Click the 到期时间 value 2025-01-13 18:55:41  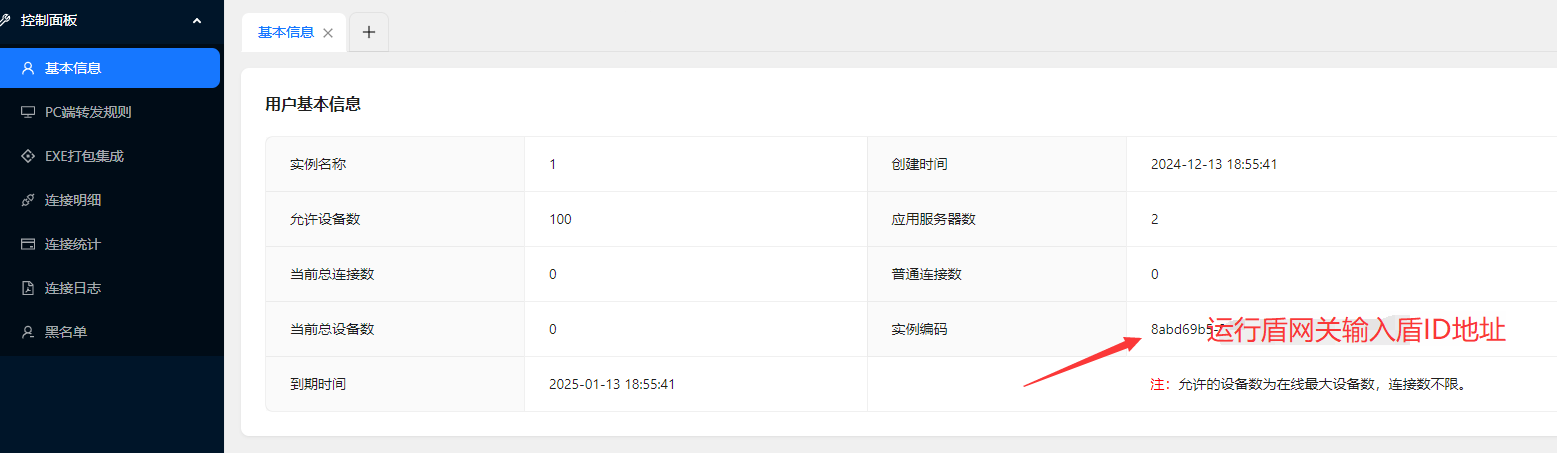click(x=612, y=384)
